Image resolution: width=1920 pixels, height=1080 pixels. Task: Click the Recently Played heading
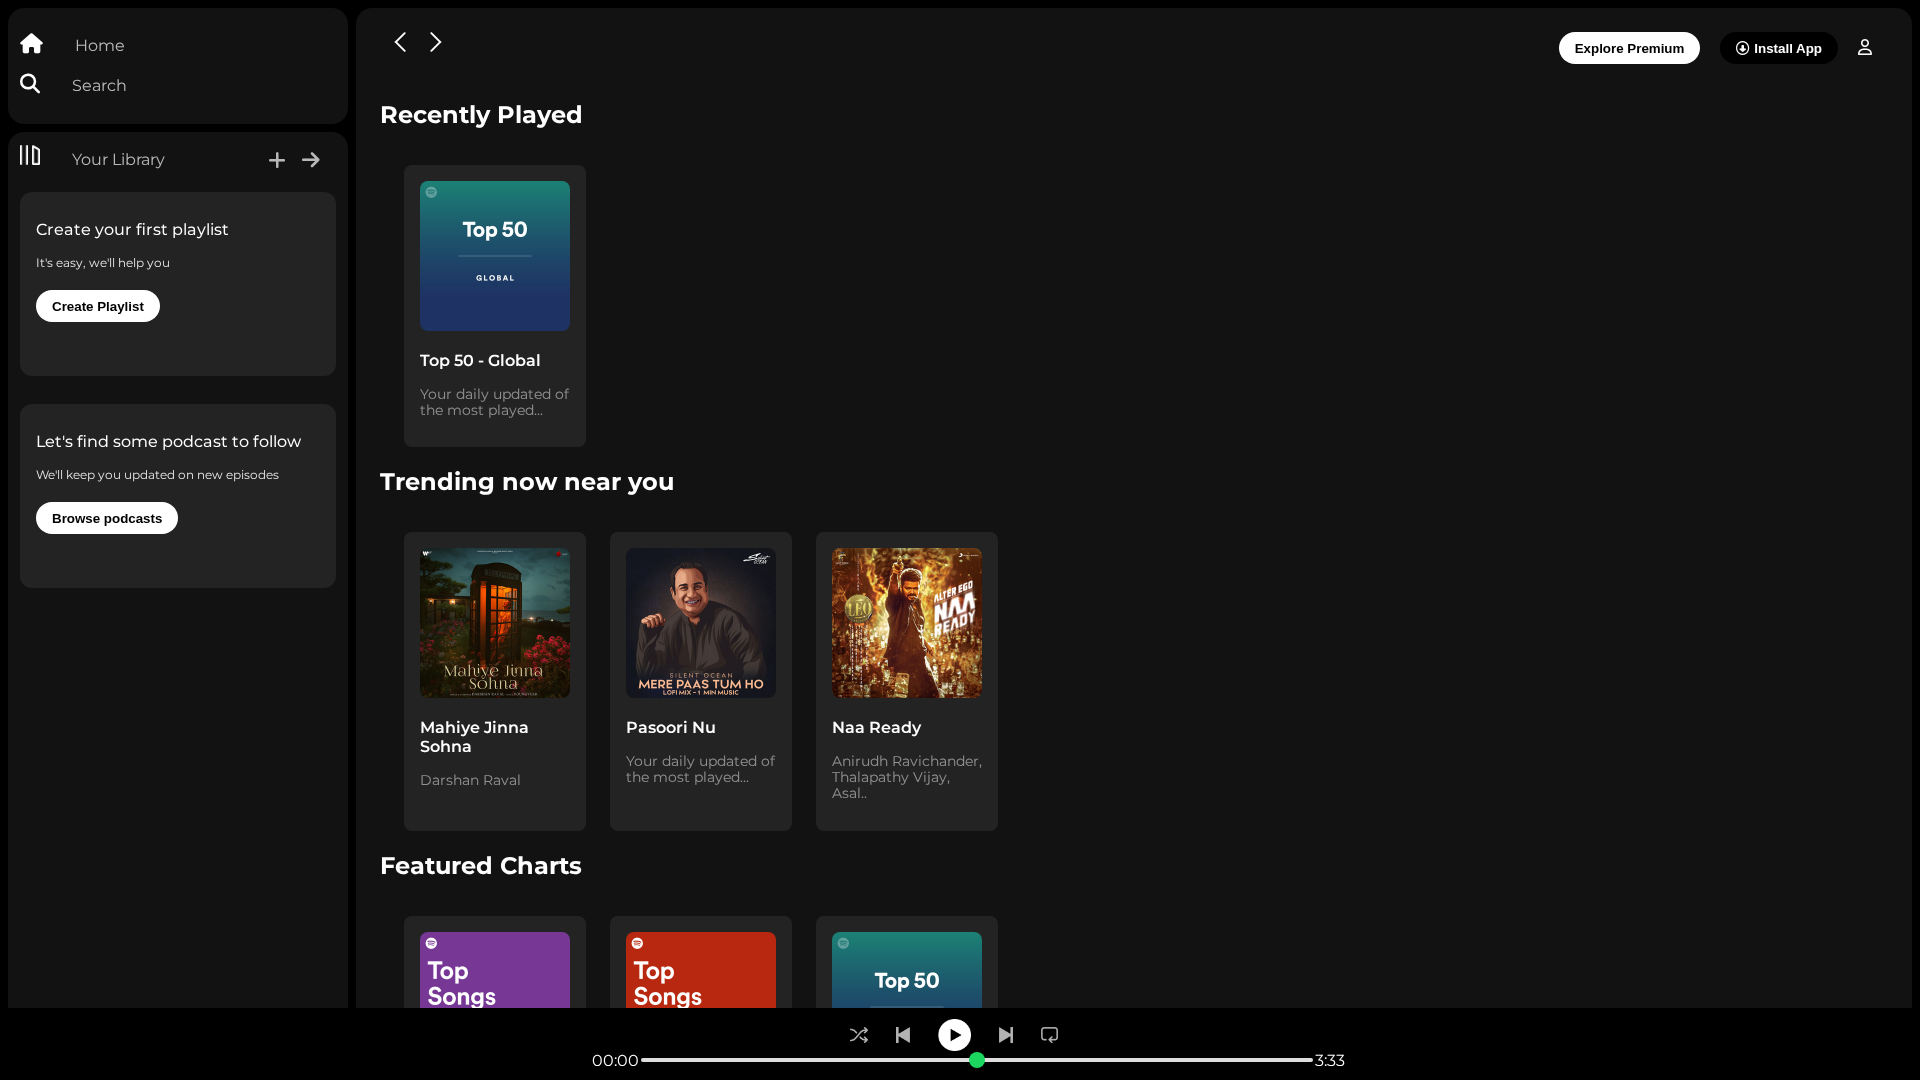[481, 115]
